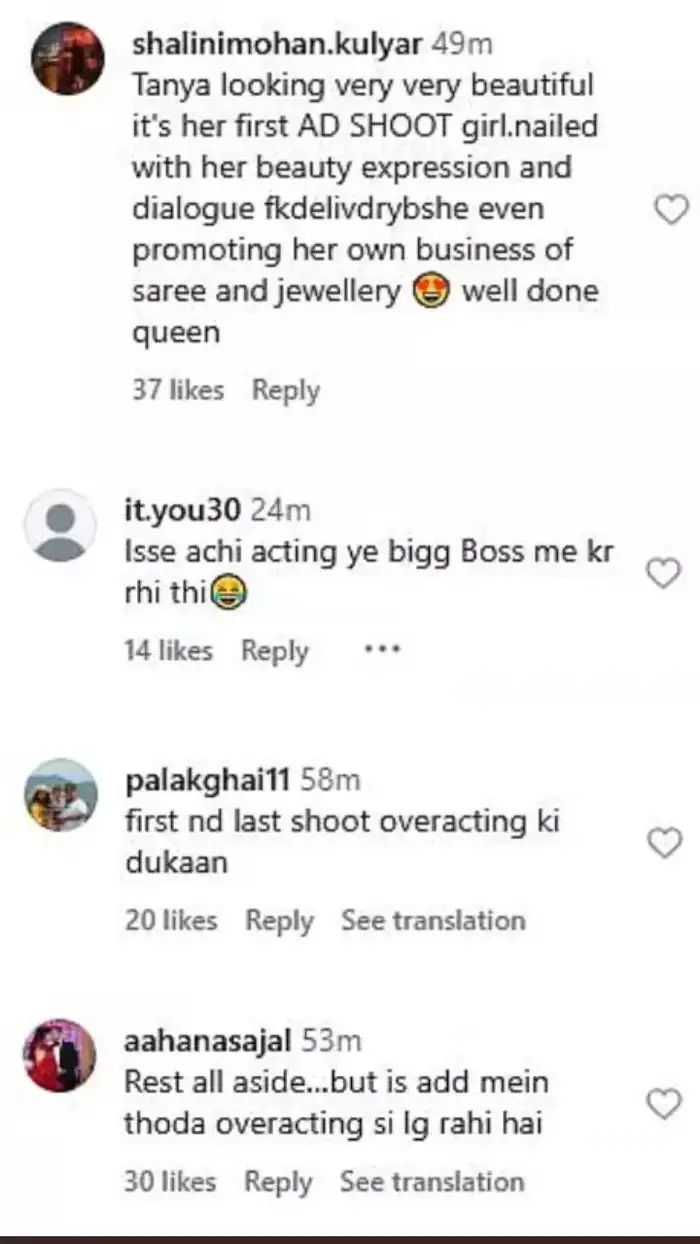
Task: Open the aahanasajal username link
Action: click(x=207, y=1041)
